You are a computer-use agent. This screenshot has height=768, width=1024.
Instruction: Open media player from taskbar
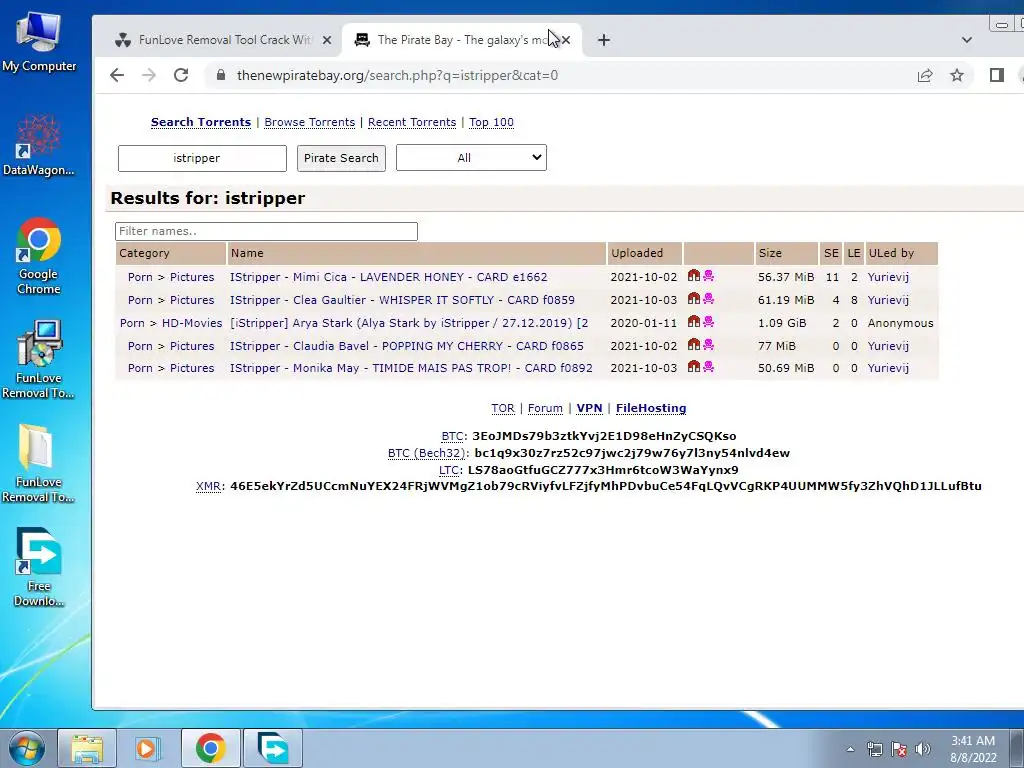(148, 748)
